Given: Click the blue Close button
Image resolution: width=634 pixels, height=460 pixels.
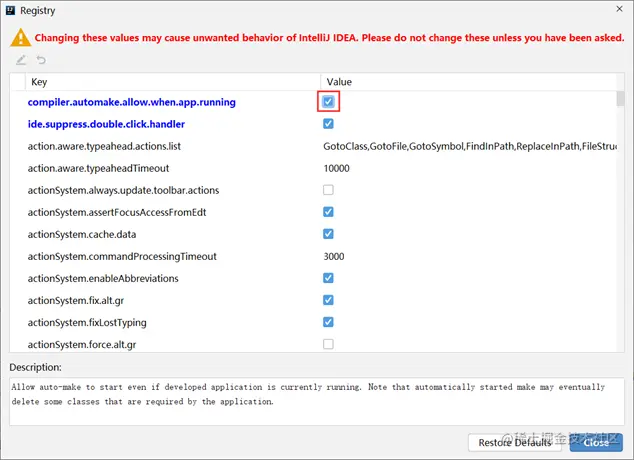Looking at the screenshot, I should pyautogui.click(x=596, y=443).
